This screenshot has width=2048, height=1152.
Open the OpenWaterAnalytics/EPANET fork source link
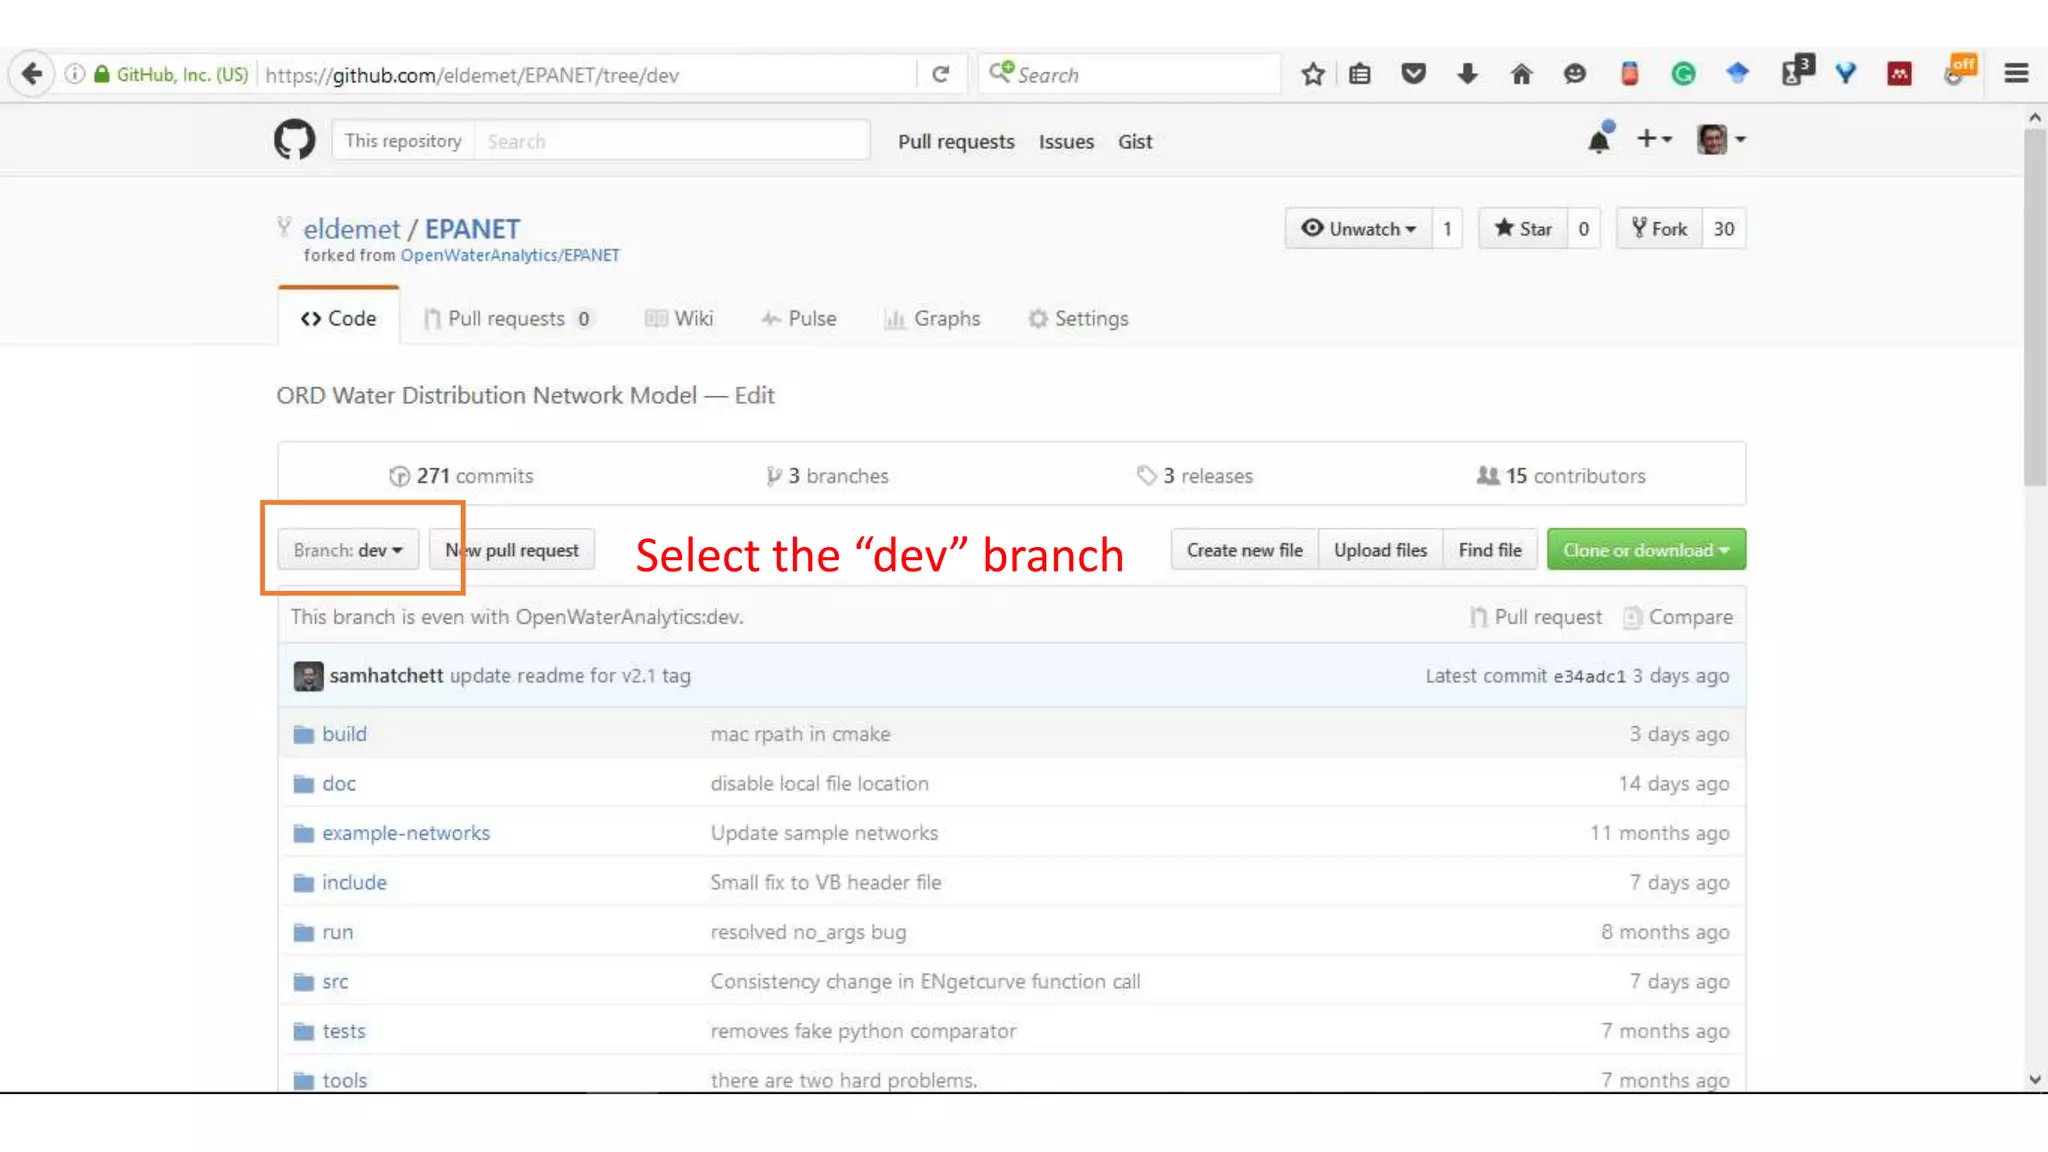(x=510, y=255)
